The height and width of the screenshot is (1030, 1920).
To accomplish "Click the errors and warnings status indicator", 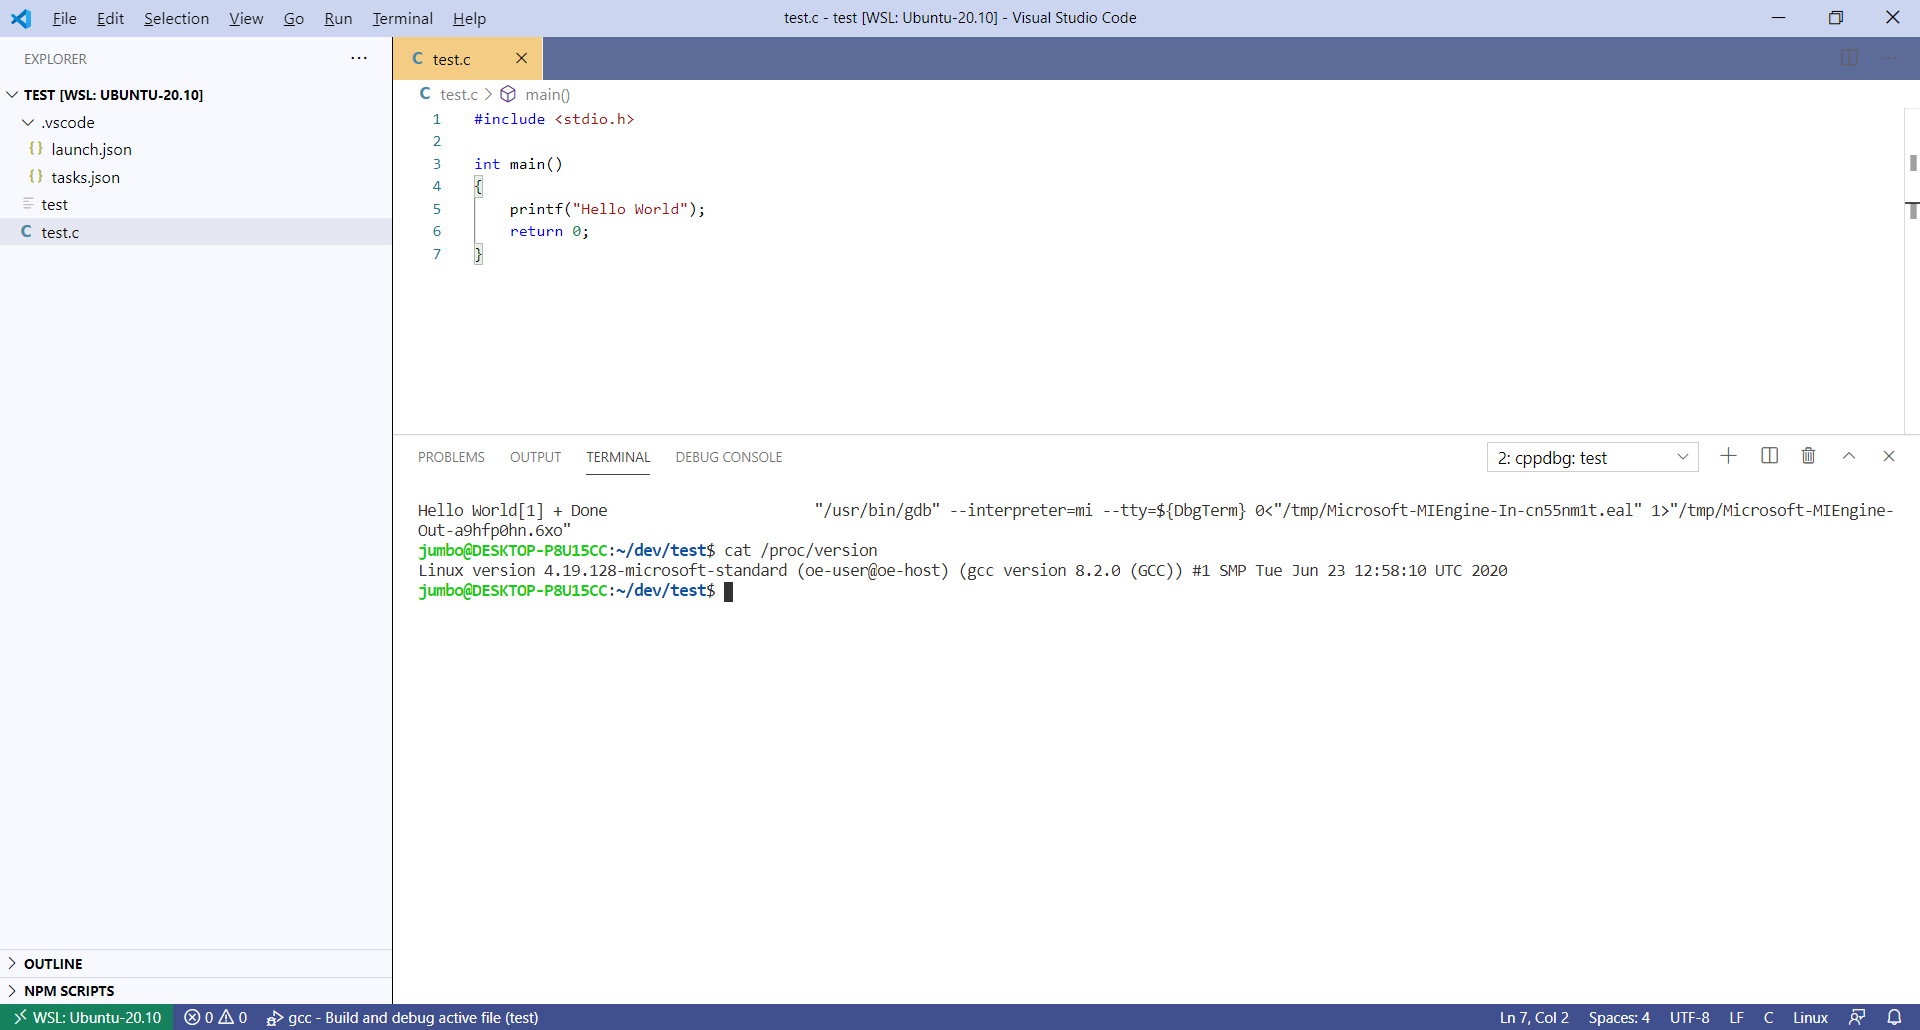I will tap(215, 1017).
